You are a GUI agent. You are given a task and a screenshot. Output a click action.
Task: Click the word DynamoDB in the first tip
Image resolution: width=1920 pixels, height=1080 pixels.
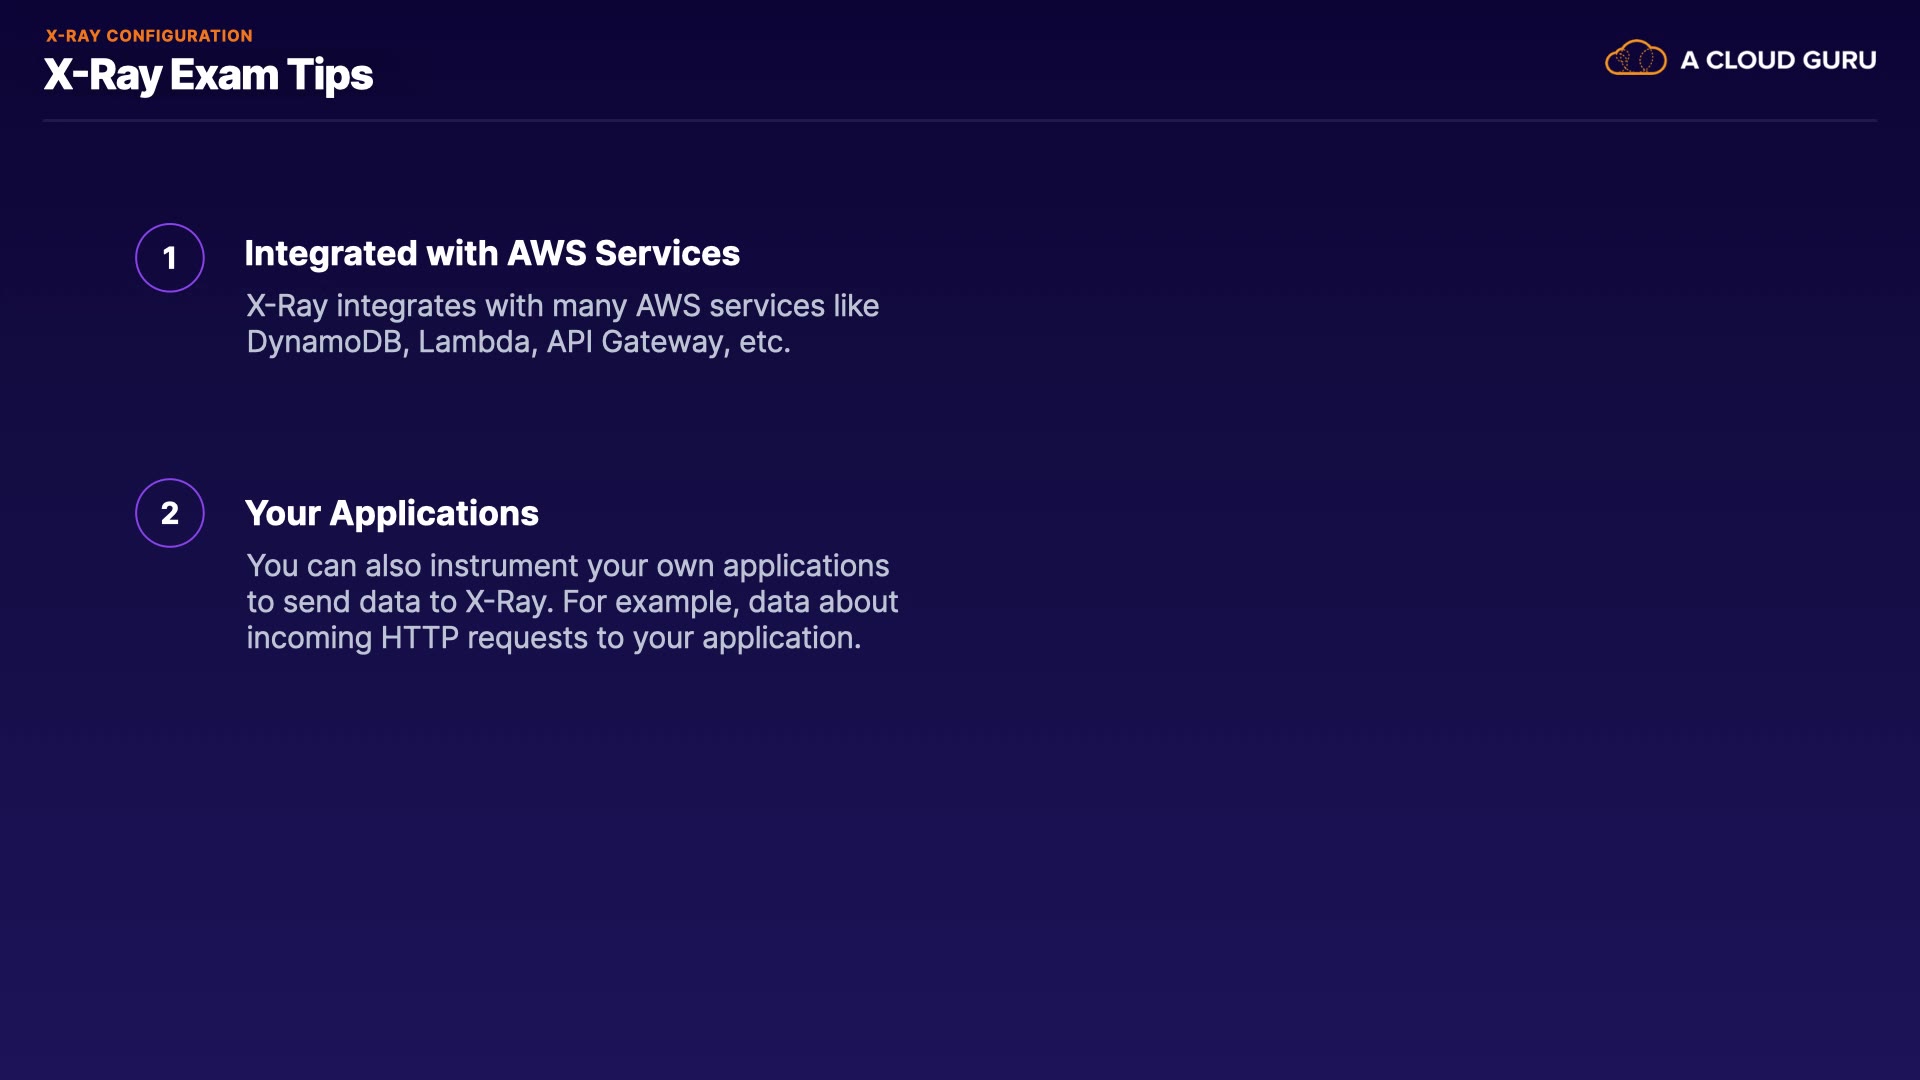(x=324, y=342)
